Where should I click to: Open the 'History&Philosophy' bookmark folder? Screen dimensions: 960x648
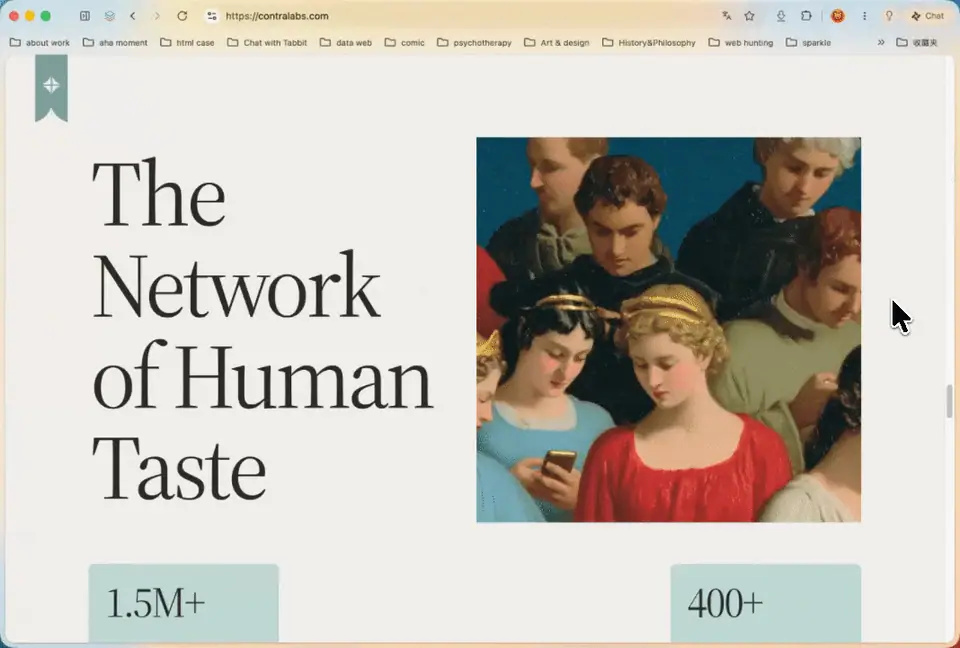[x=649, y=42]
